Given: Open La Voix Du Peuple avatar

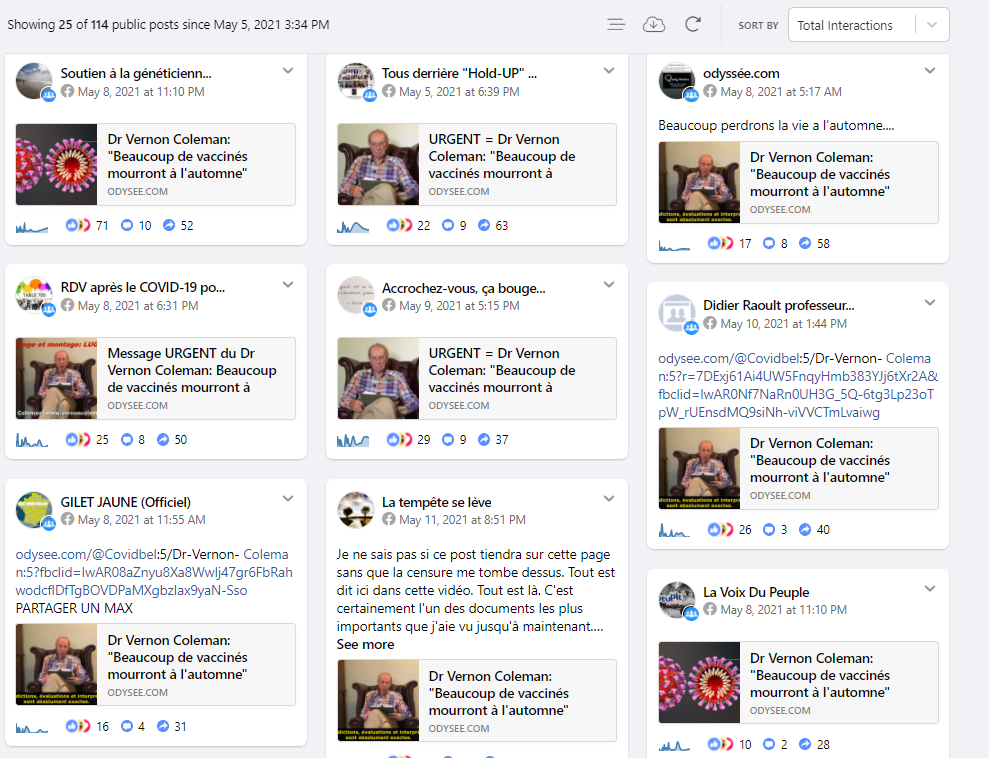Looking at the screenshot, I should tap(677, 600).
